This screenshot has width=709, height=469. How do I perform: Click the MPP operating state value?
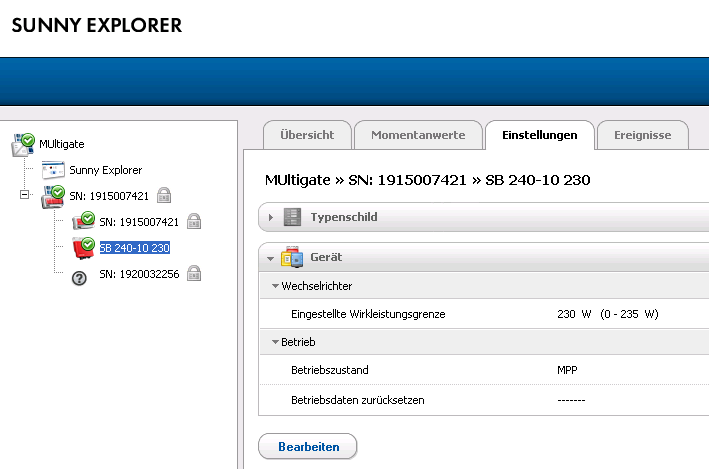click(x=567, y=370)
